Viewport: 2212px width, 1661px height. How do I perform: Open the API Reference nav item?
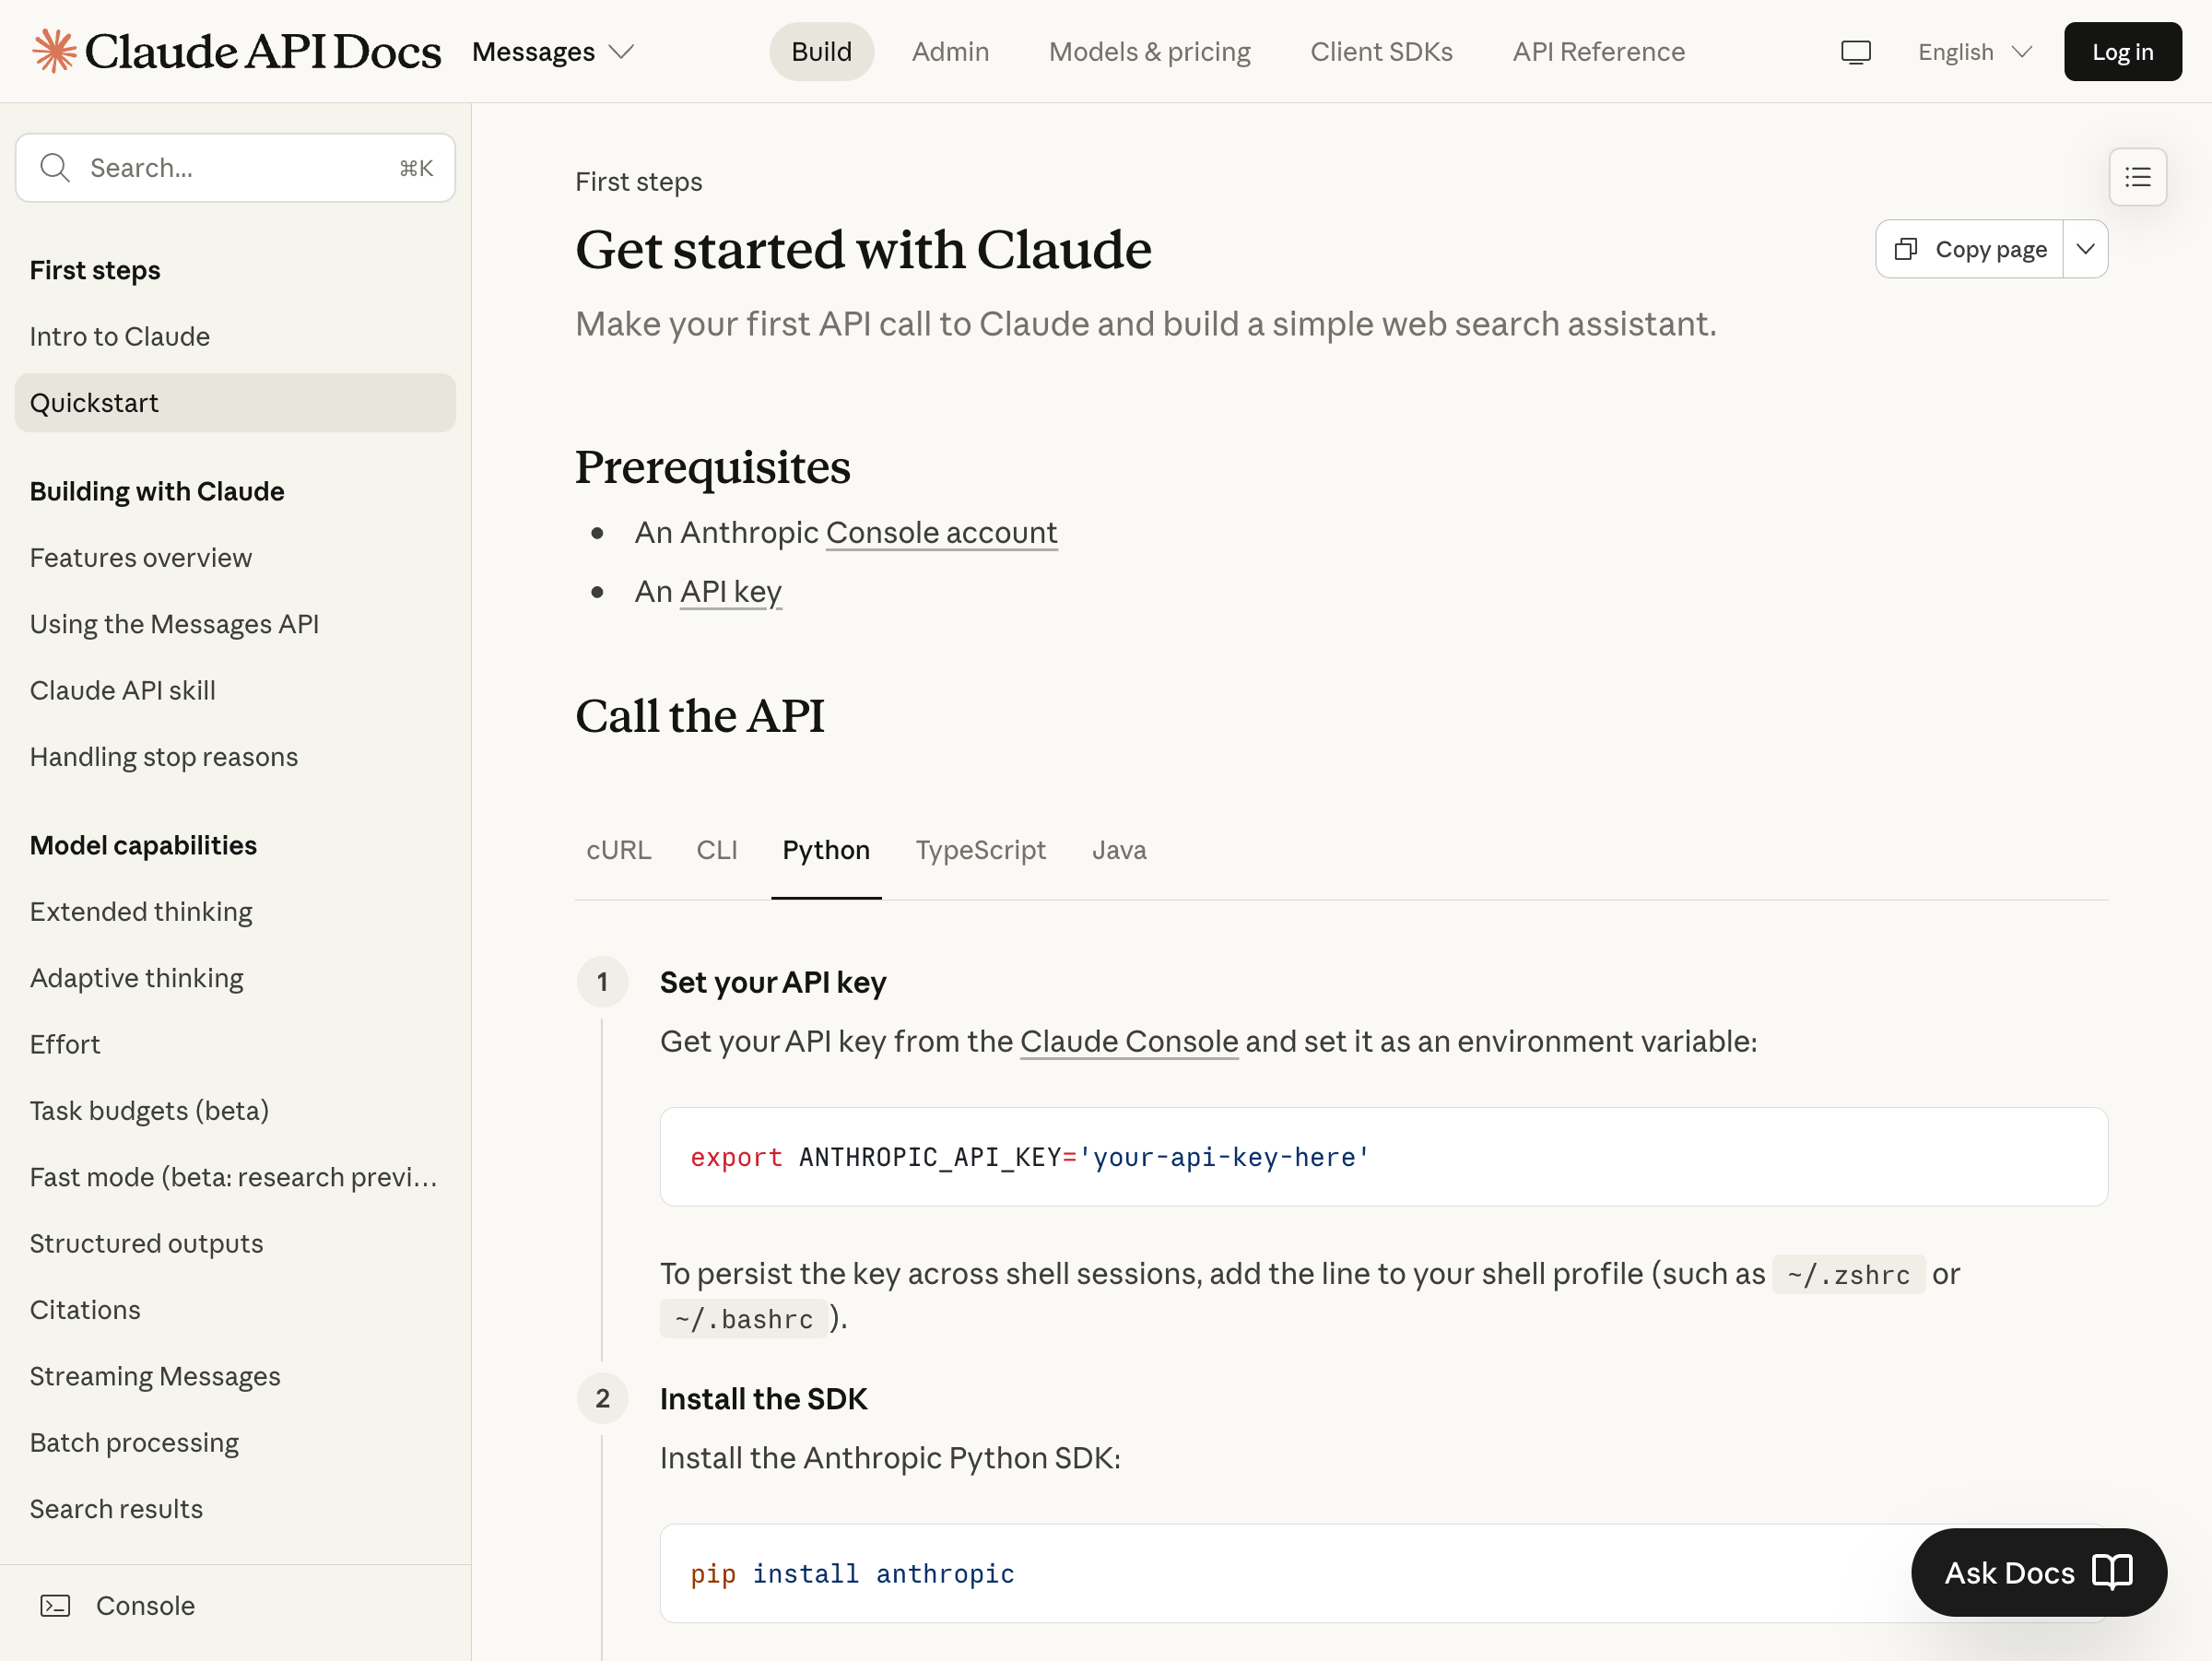(1598, 52)
